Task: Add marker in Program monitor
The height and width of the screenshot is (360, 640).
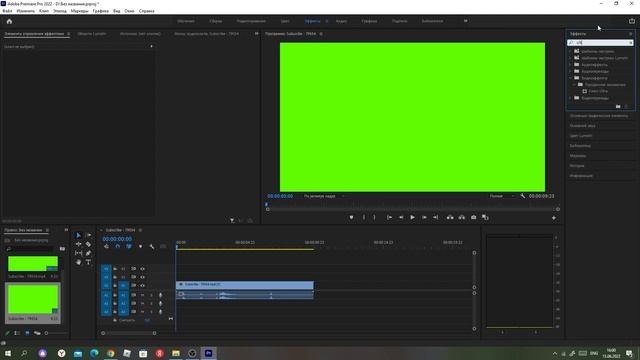Action: 351,218
